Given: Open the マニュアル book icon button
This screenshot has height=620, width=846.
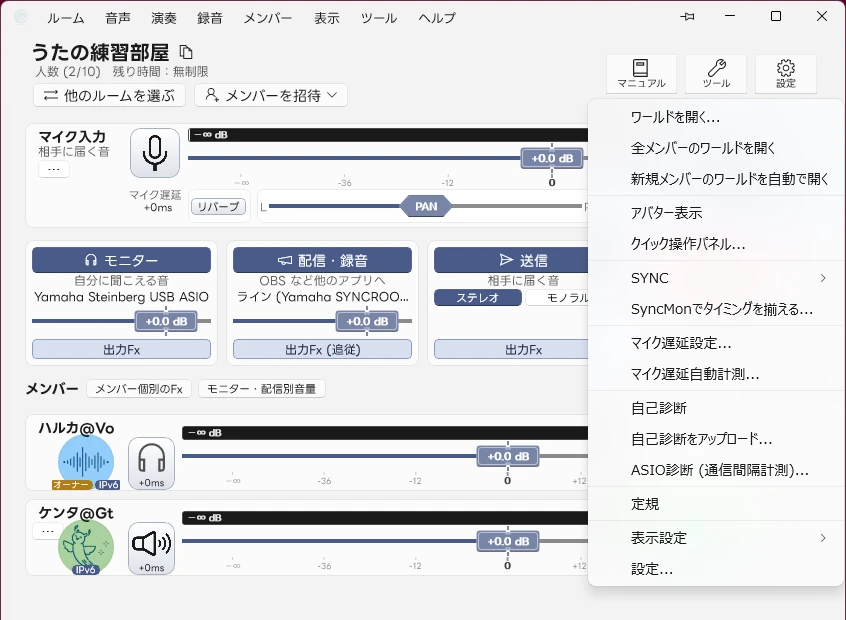Looking at the screenshot, I should coord(640,74).
